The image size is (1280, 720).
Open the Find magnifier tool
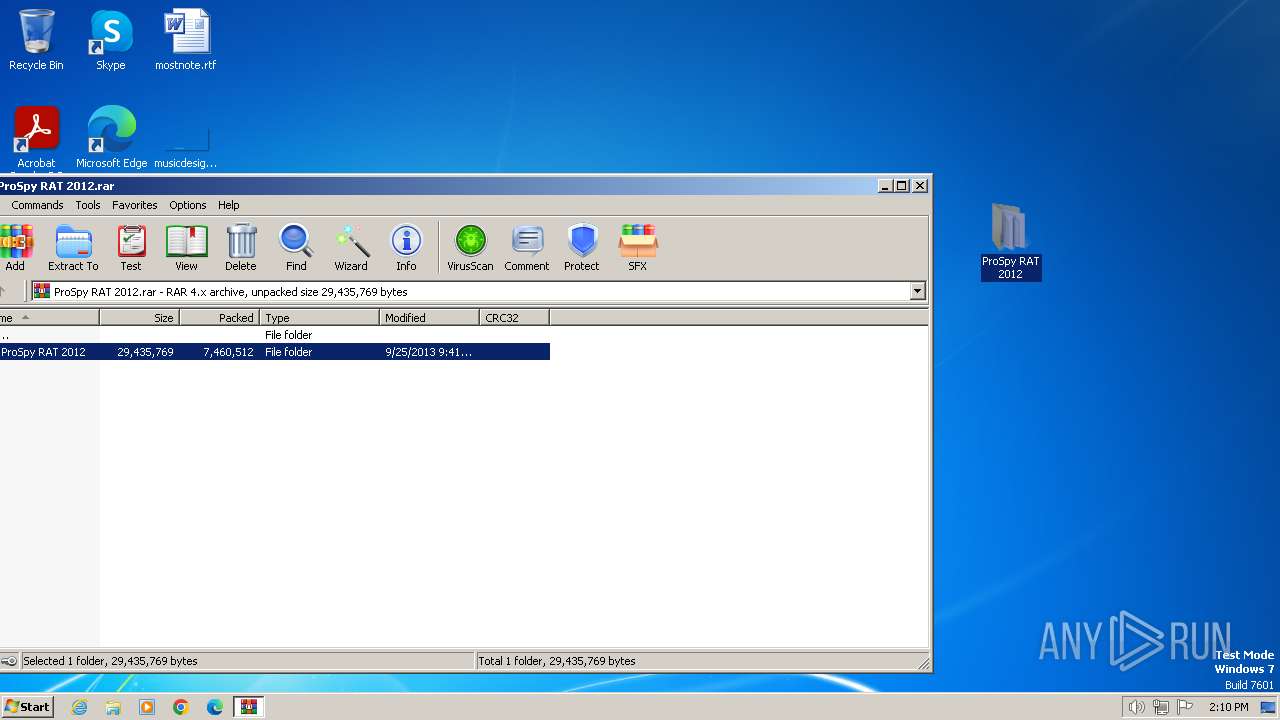pos(296,248)
